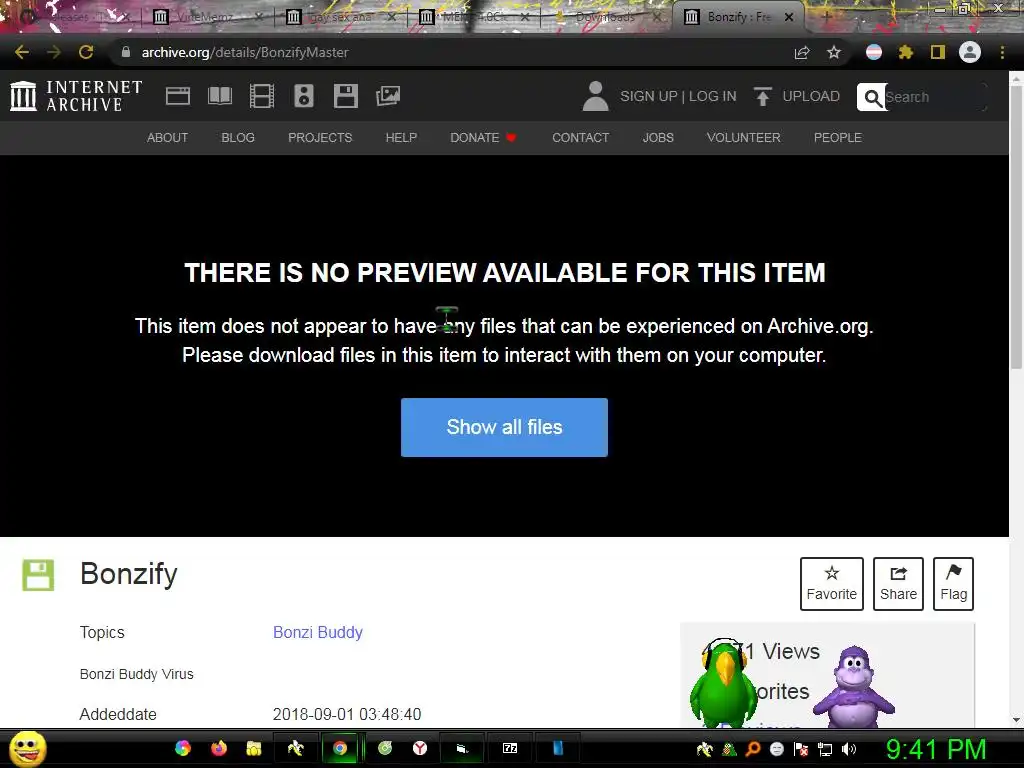1024x768 pixels.
Task: Open the Web (Wayback) media icon
Action: tap(178, 96)
